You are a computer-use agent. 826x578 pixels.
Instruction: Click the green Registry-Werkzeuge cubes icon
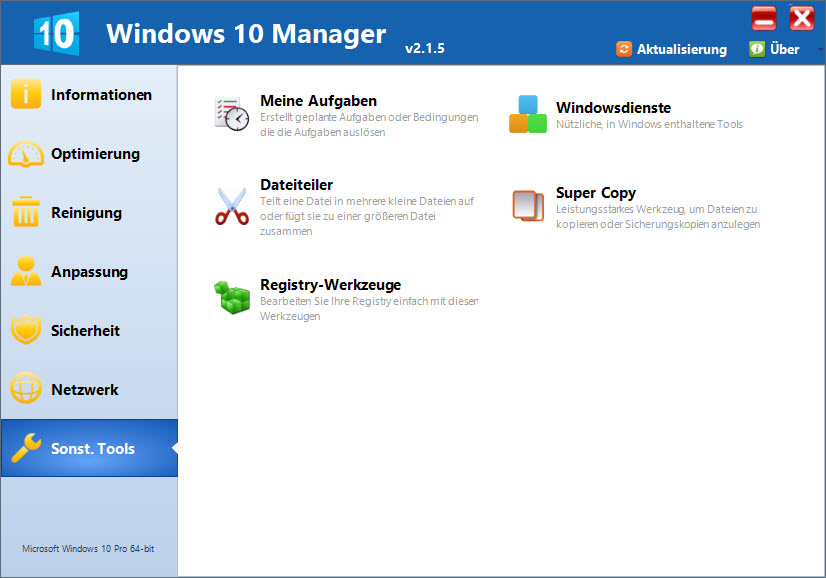[232, 297]
